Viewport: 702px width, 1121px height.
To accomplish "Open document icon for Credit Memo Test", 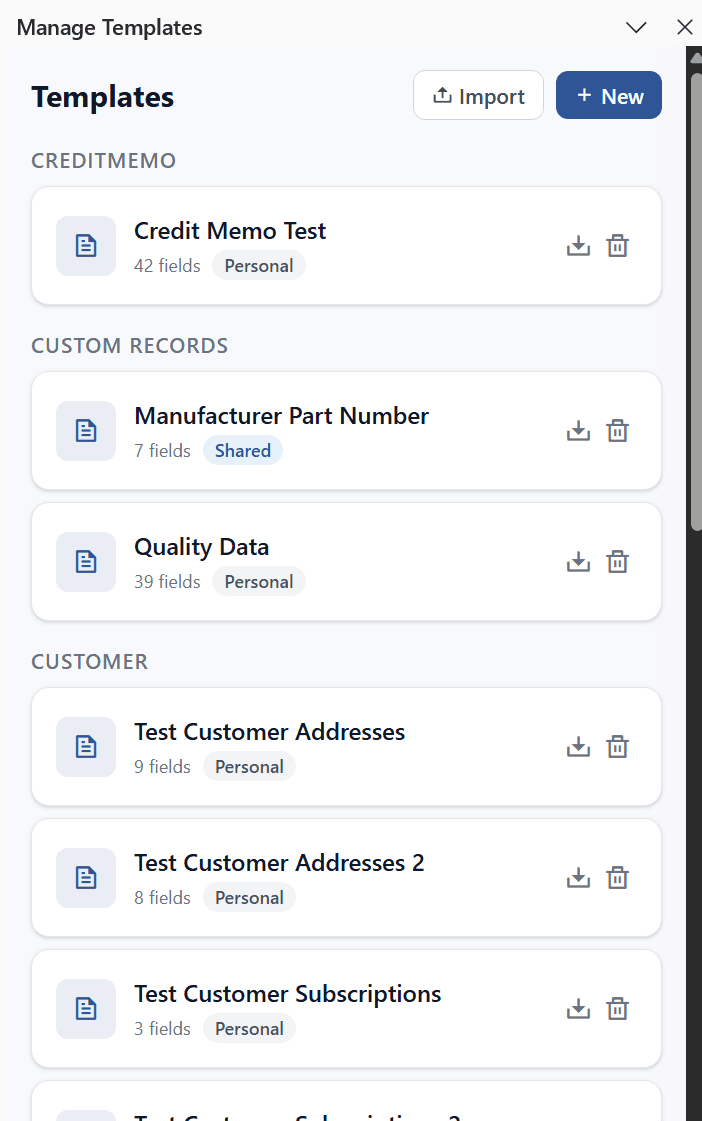I will point(86,246).
